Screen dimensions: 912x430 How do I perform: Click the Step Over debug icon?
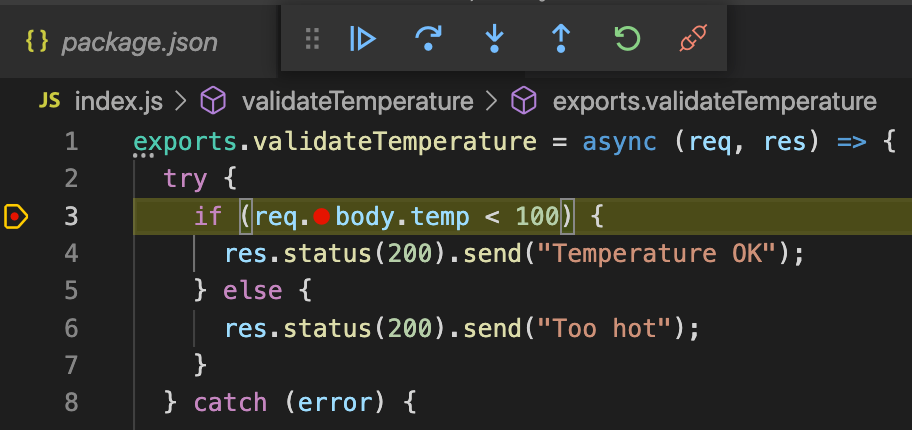pyautogui.click(x=428, y=39)
